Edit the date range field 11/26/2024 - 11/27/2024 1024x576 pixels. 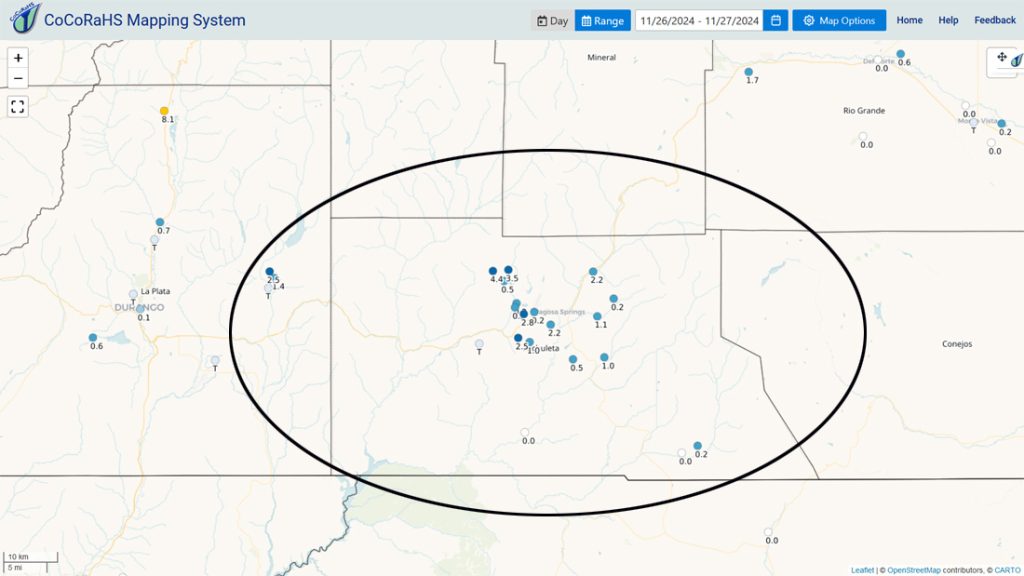pyautogui.click(x=699, y=20)
